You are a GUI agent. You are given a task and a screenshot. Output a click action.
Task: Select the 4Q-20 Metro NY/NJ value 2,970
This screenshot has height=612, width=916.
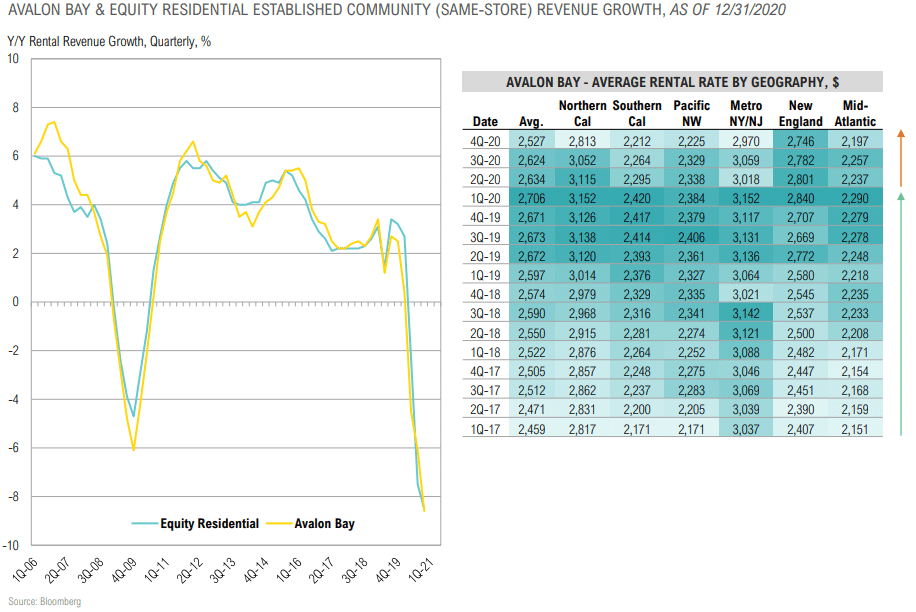746,141
